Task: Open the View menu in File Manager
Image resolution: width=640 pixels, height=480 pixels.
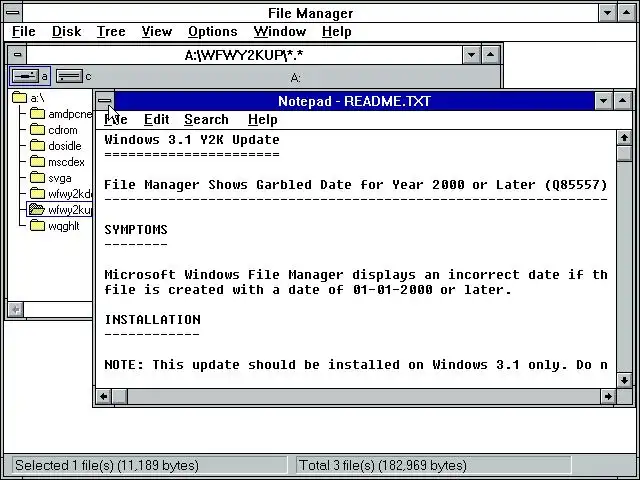Action: coord(157,31)
